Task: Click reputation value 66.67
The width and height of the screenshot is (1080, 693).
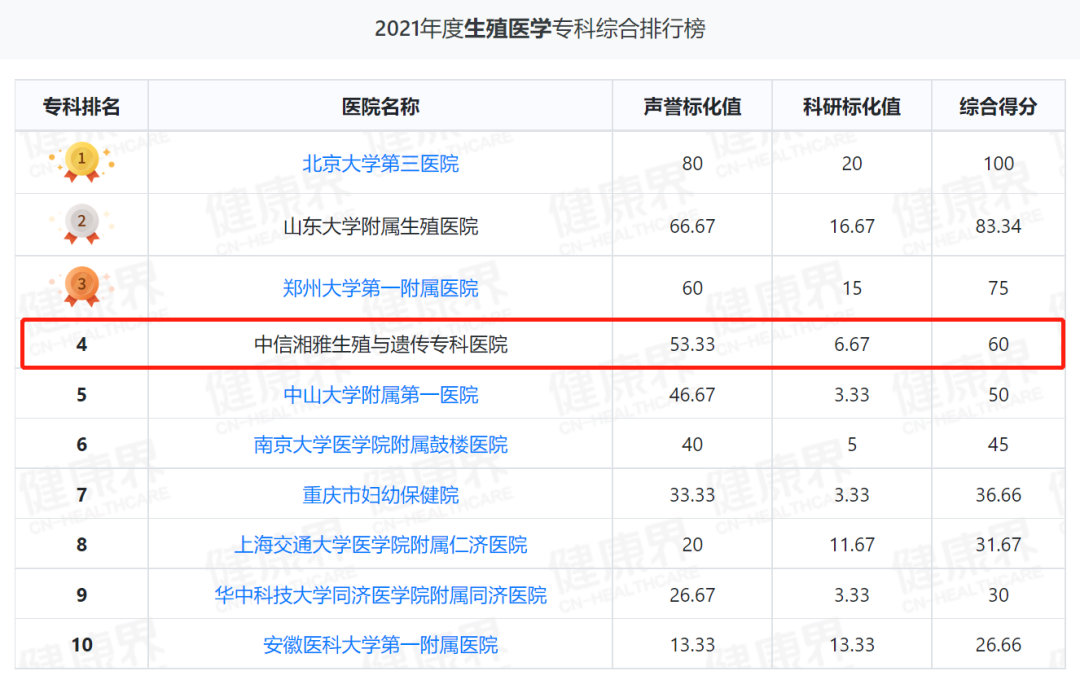Action: (x=692, y=226)
